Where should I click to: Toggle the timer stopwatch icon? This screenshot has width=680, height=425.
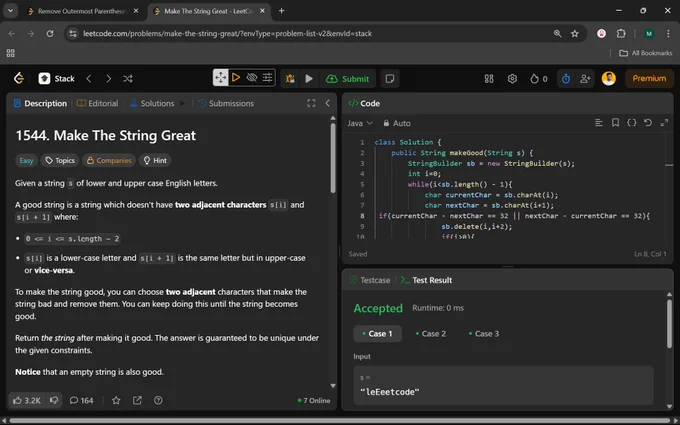point(566,78)
